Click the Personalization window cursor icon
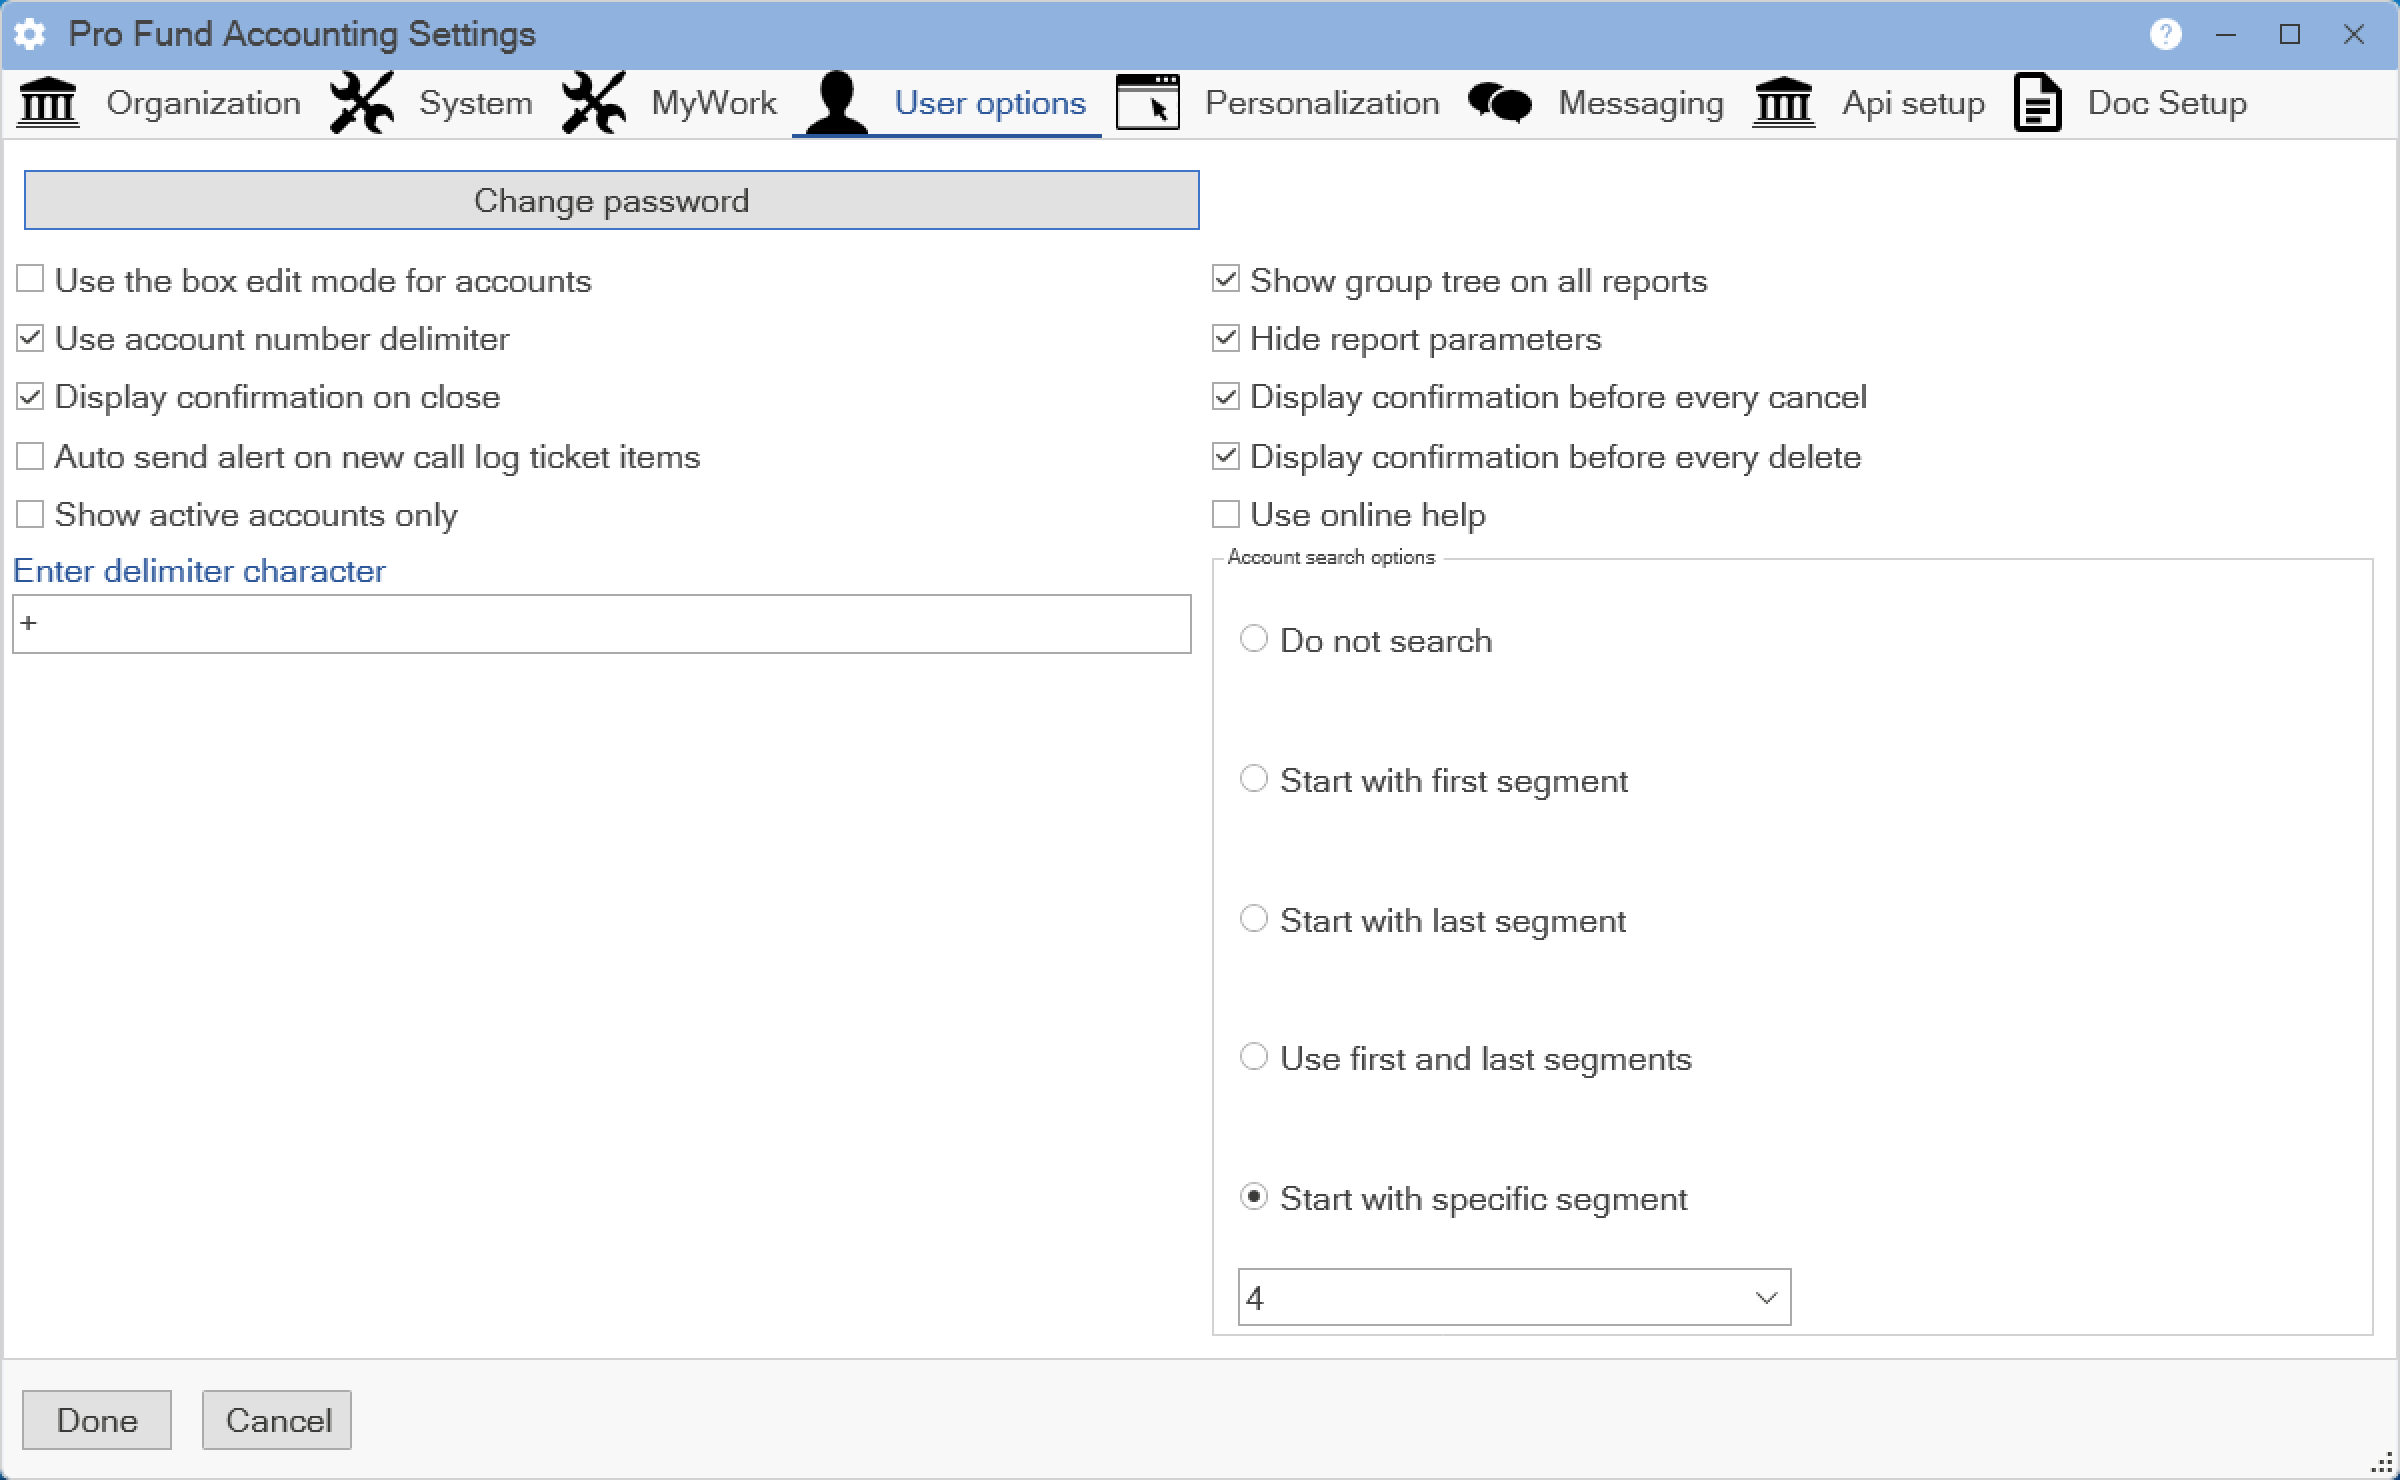Viewport: 2400px width, 1480px height. click(x=1147, y=102)
